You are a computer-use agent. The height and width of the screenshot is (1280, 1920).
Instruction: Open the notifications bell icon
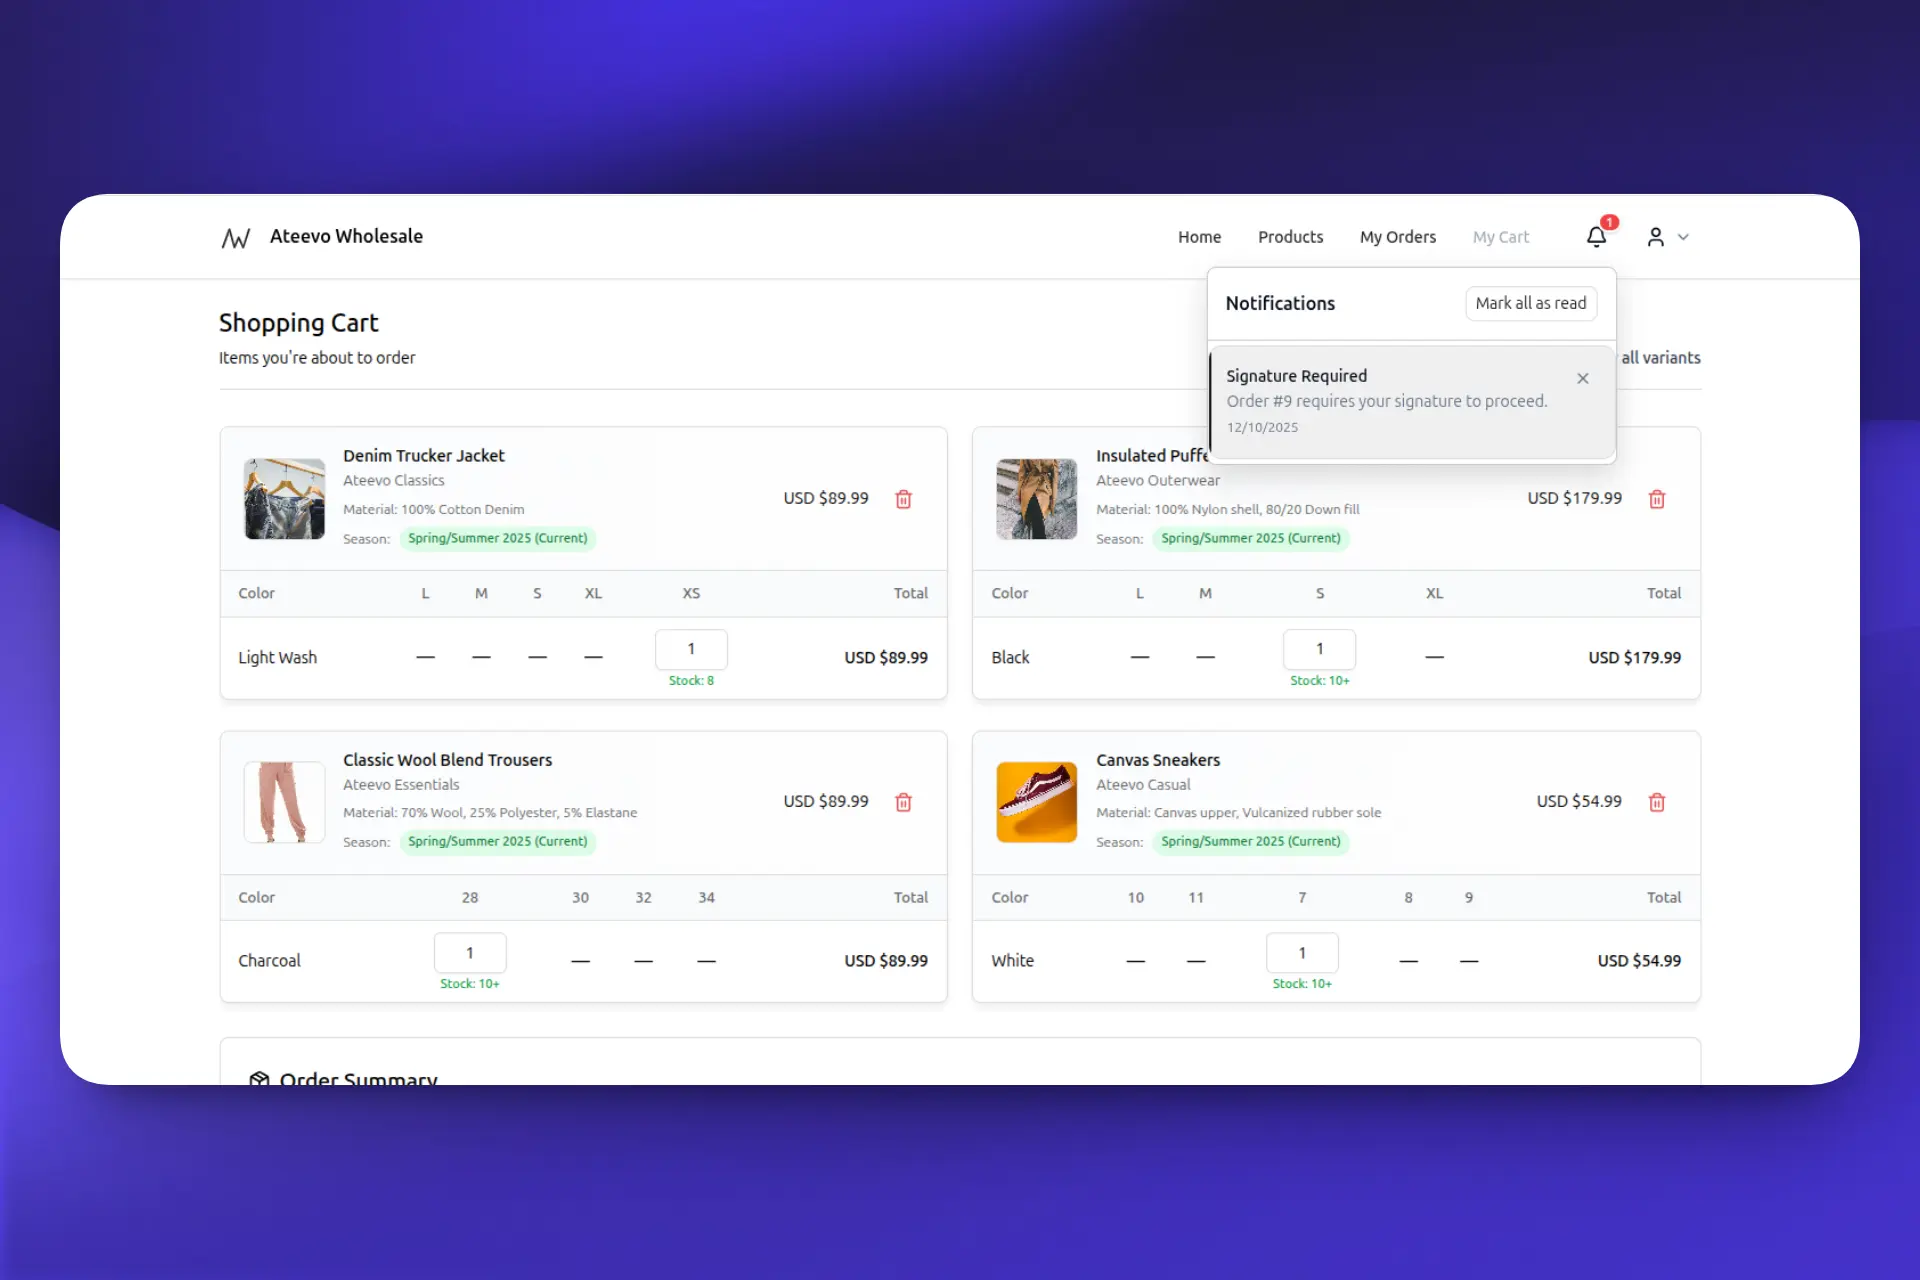coord(1596,237)
